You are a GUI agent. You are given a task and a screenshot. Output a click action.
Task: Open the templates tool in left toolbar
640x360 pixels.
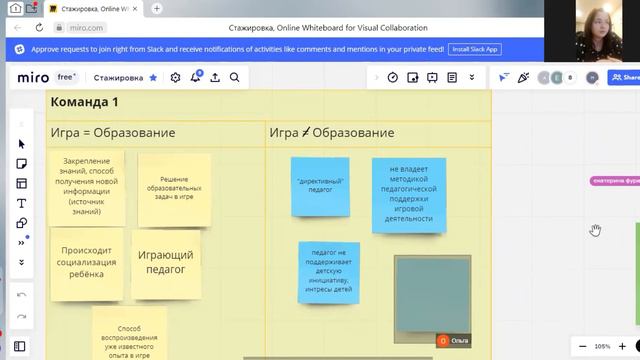coord(22,183)
